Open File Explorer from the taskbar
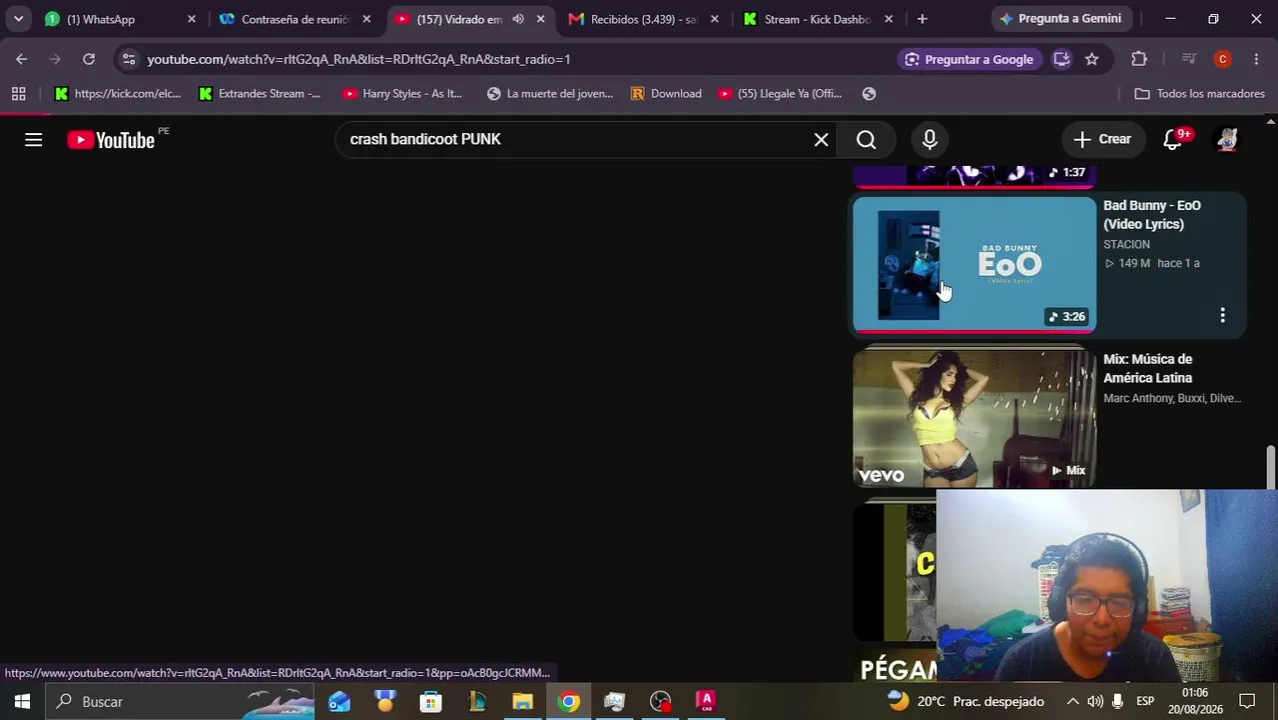The width and height of the screenshot is (1278, 720). pos(523,702)
